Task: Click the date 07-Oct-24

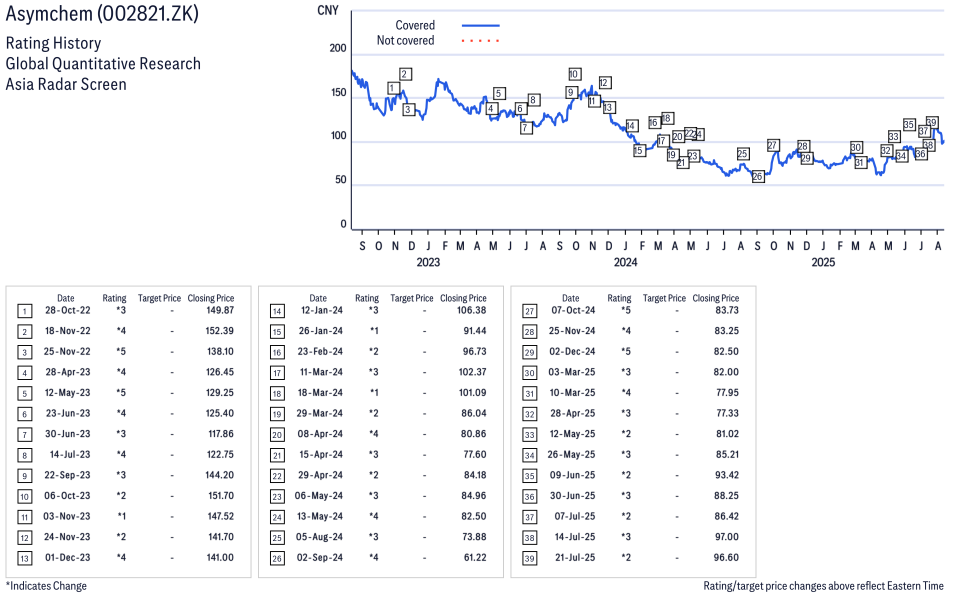Action: click(573, 311)
